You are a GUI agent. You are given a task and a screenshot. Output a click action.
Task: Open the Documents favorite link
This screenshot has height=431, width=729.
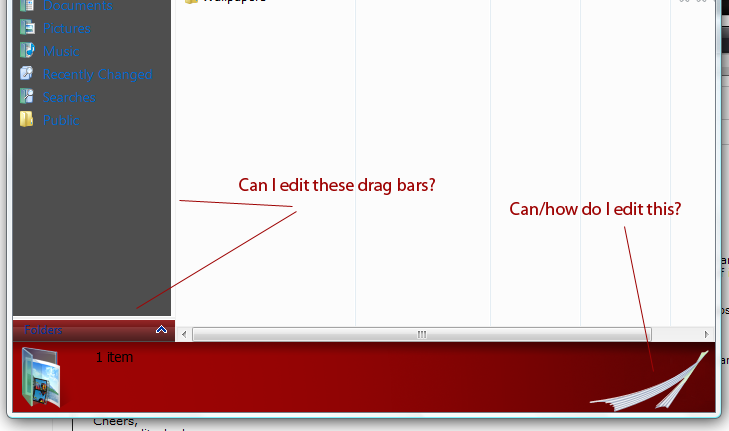[x=78, y=6]
